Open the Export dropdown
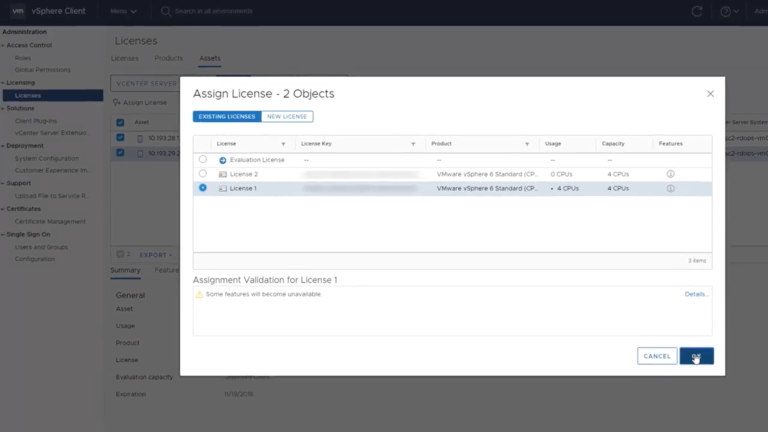The height and width of the screenshot is (432, 768). pos(156,255)
